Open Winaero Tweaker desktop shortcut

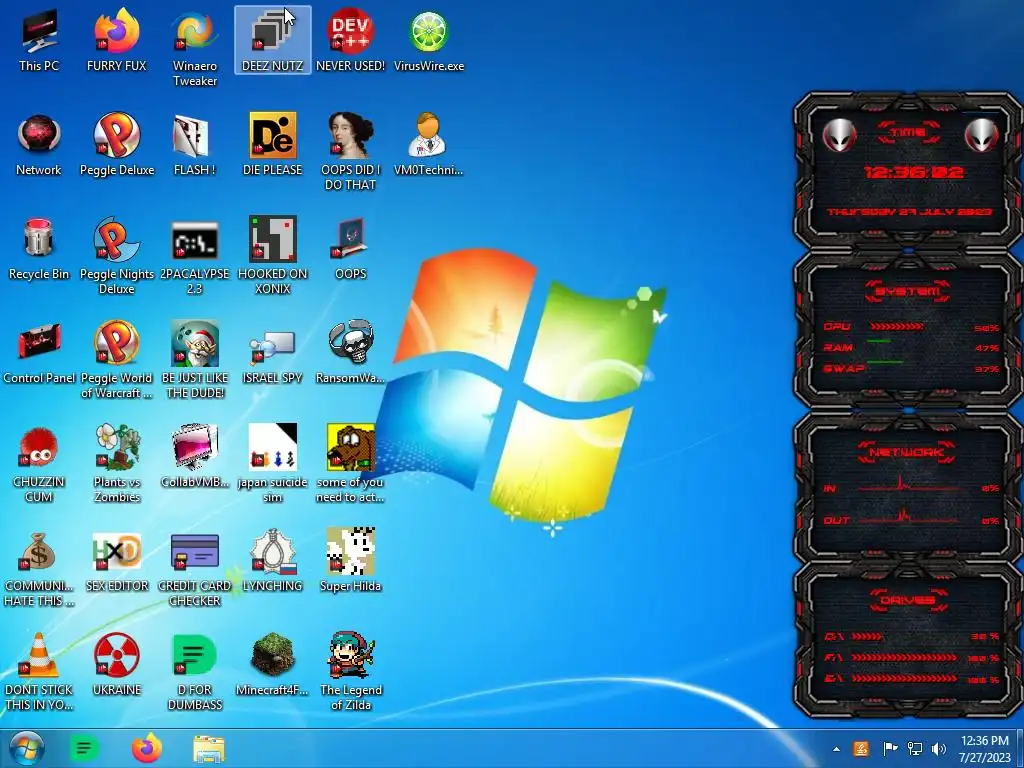click(195, 47)
